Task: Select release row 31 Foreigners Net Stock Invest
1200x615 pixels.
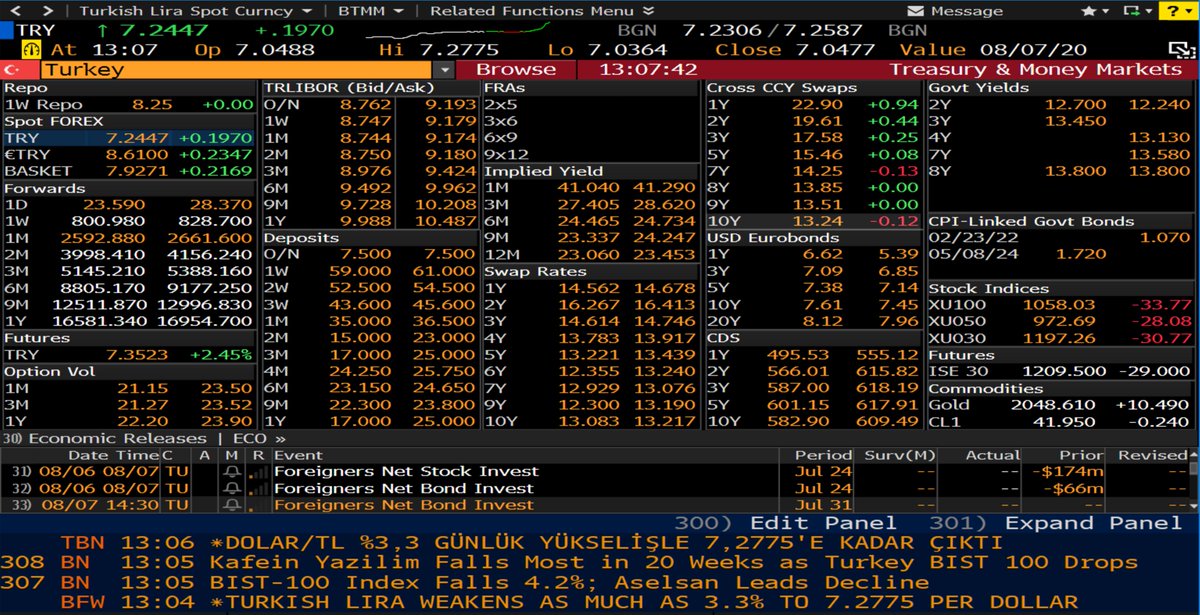Action: point(594,472)
